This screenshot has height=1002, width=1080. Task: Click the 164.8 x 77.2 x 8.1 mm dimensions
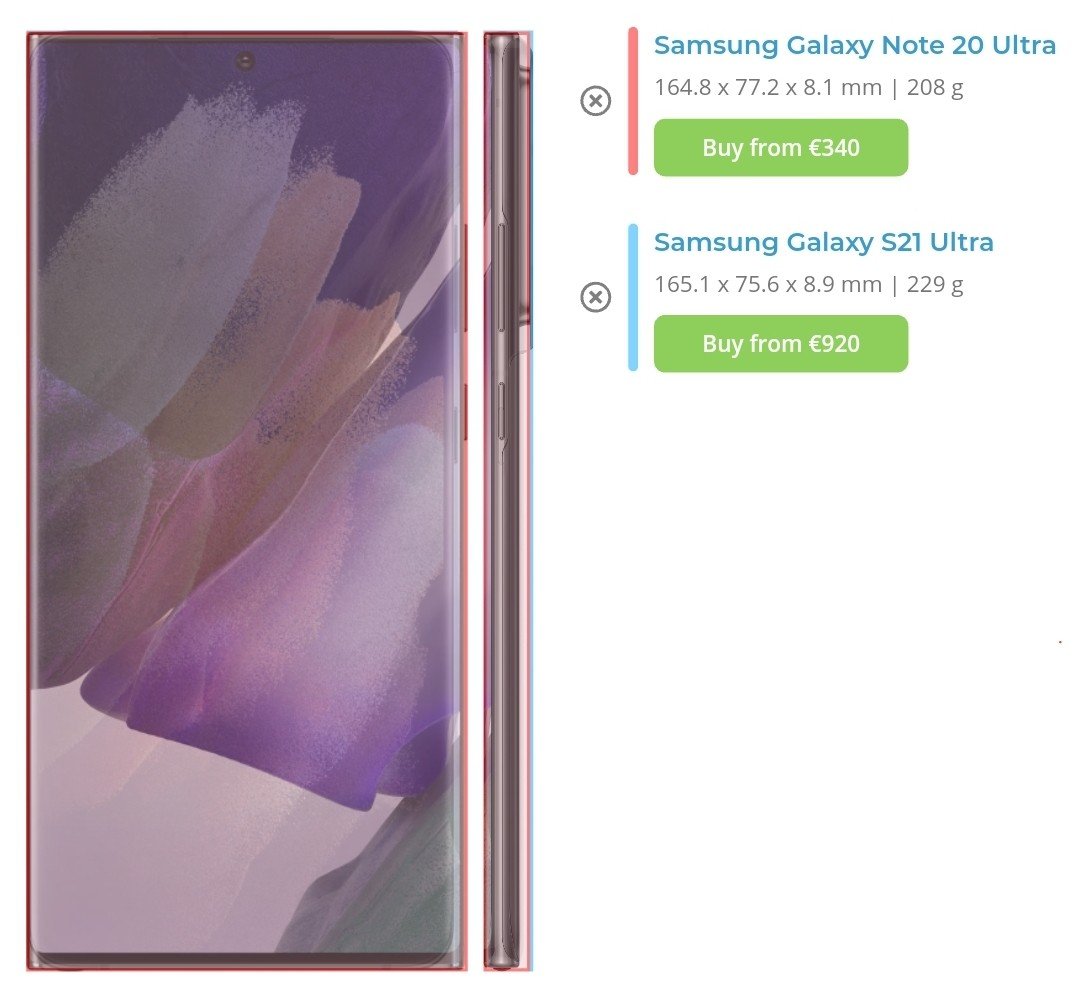(767, 87)
